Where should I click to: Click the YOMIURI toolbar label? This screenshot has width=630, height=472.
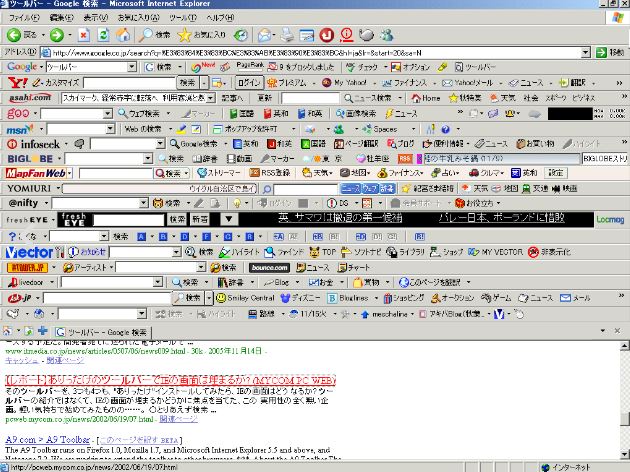(x=29, y=188)
